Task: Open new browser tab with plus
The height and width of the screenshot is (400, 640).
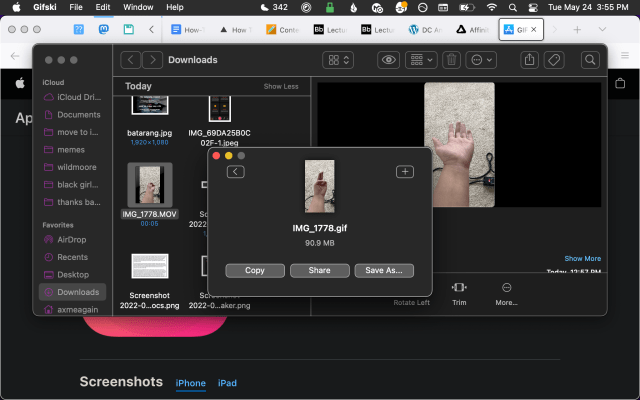Action: coord(577,29)
